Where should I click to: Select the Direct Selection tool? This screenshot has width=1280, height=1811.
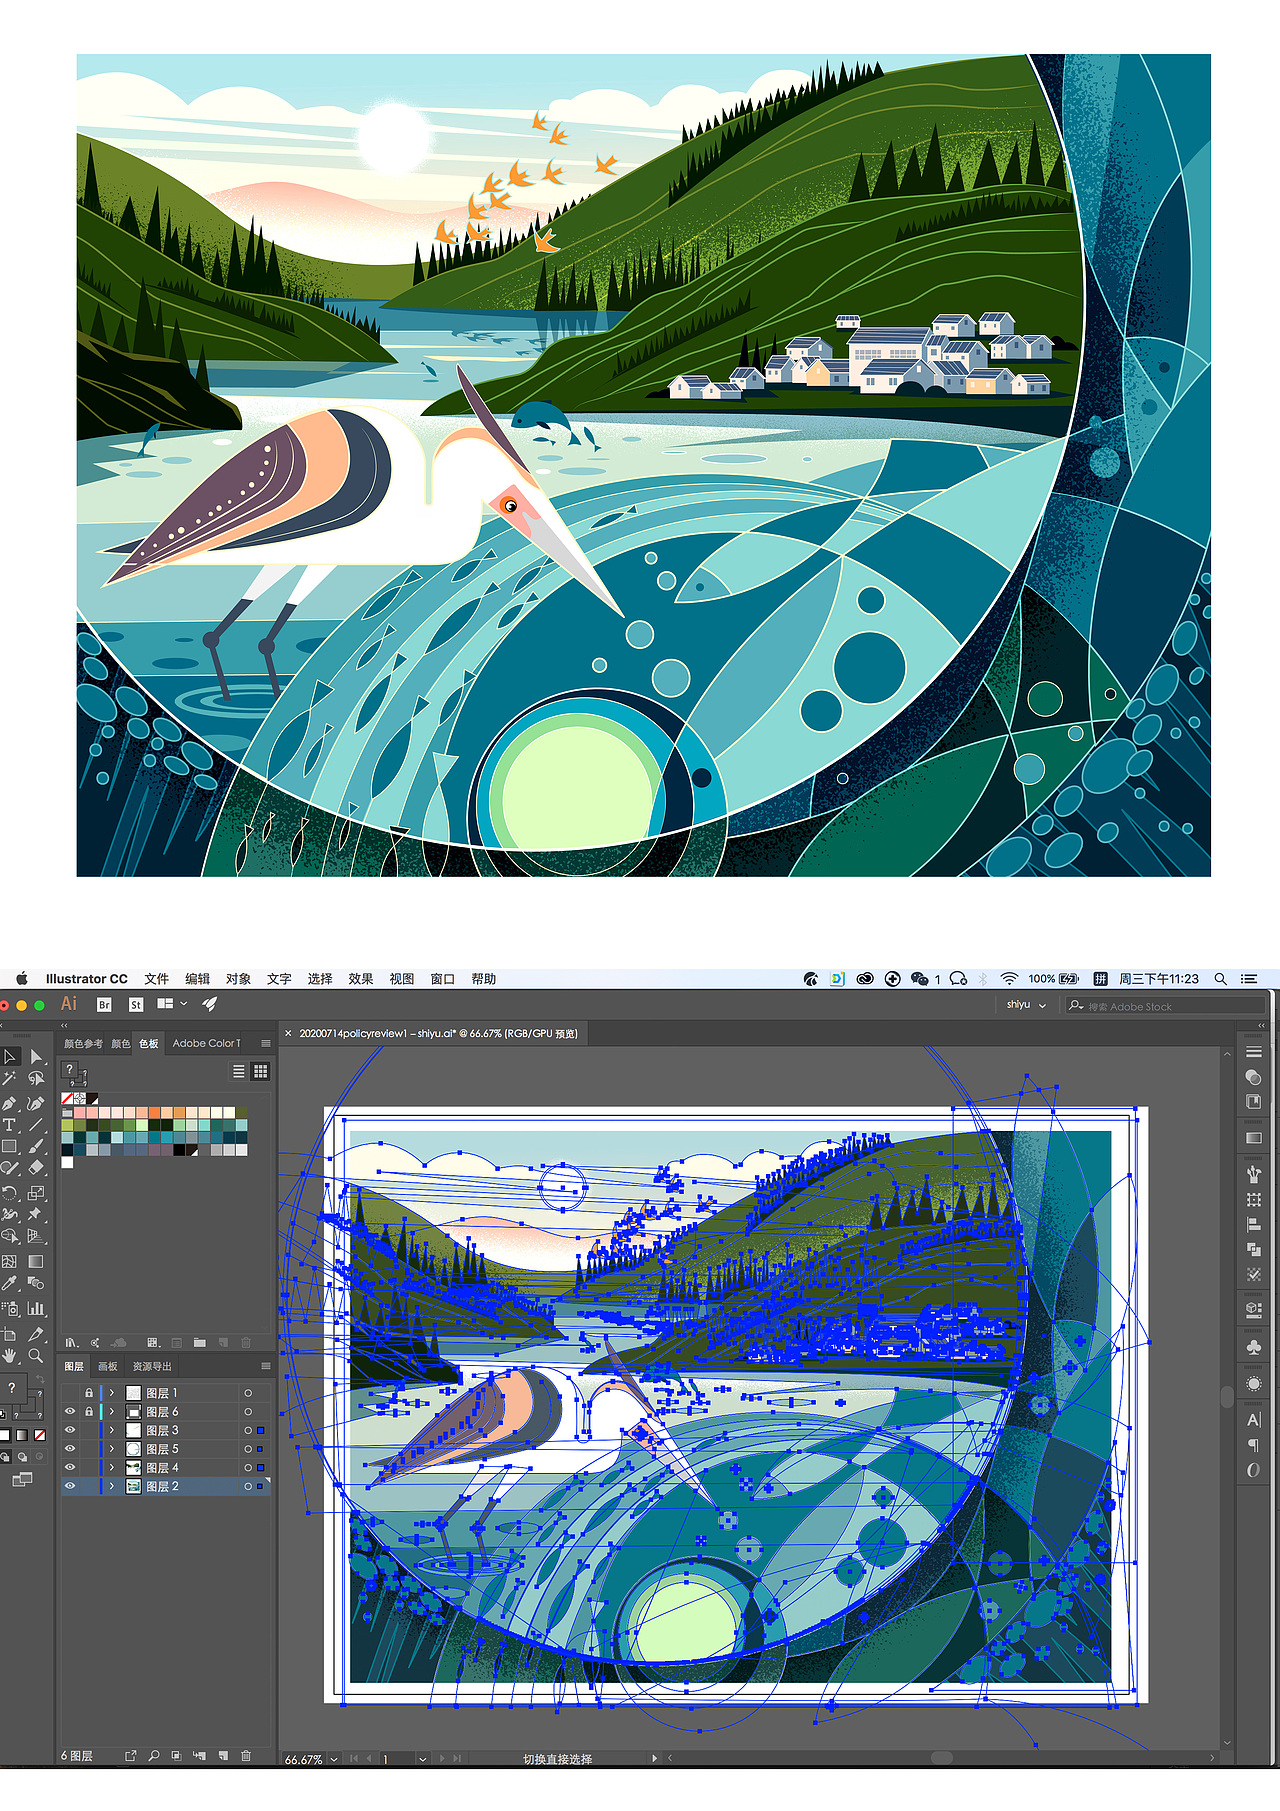36,1057
